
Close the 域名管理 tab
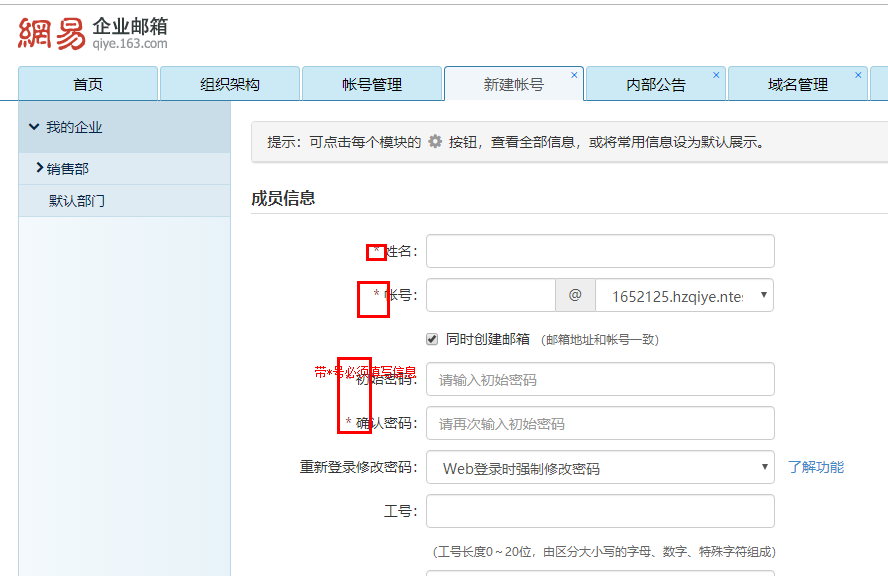tap(859, 75)
